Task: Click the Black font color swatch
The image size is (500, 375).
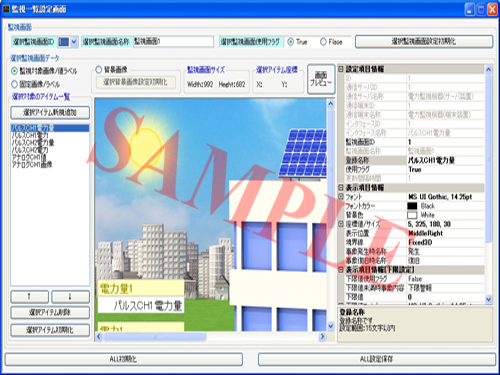Action: point(412,206)
